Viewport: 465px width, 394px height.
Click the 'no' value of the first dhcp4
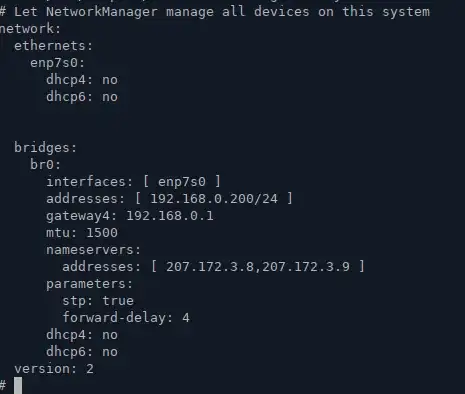(x=110, y=80)
